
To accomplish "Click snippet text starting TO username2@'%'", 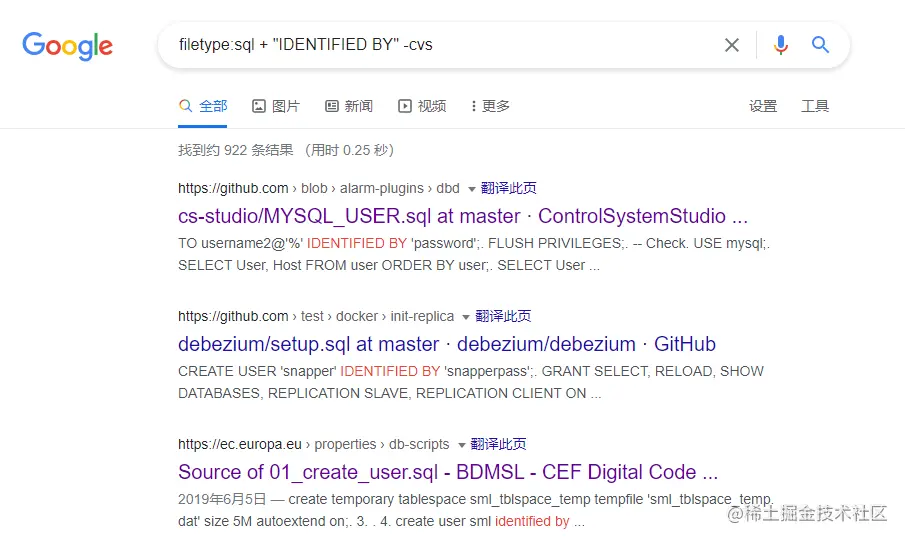I will point(474,254).
